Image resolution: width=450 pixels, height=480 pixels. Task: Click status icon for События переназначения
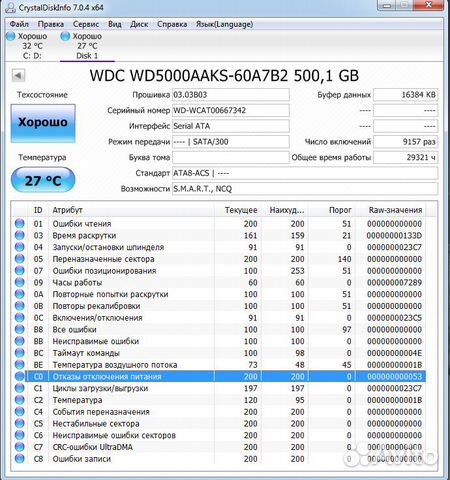[20, 412]
